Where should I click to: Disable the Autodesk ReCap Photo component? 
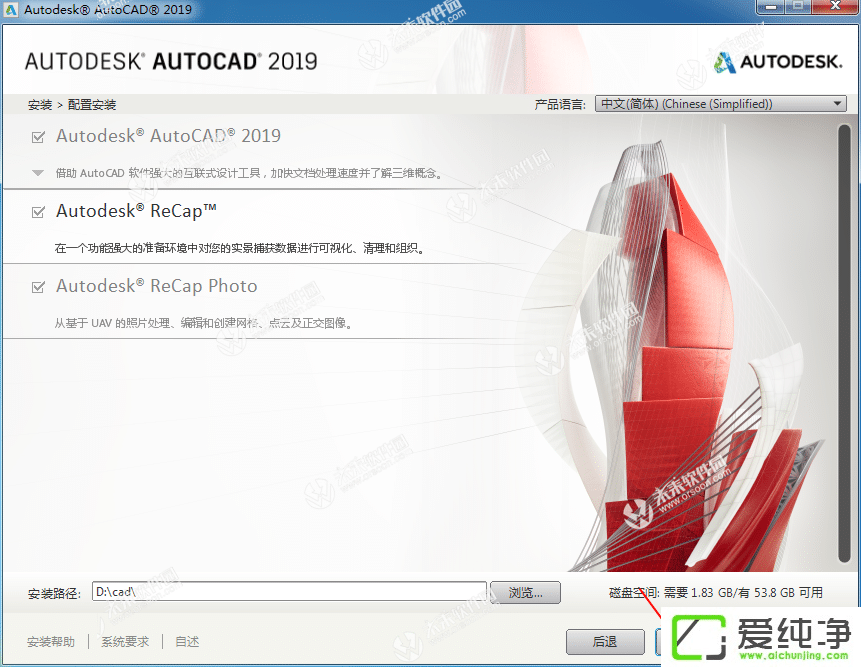click(37, 285)
